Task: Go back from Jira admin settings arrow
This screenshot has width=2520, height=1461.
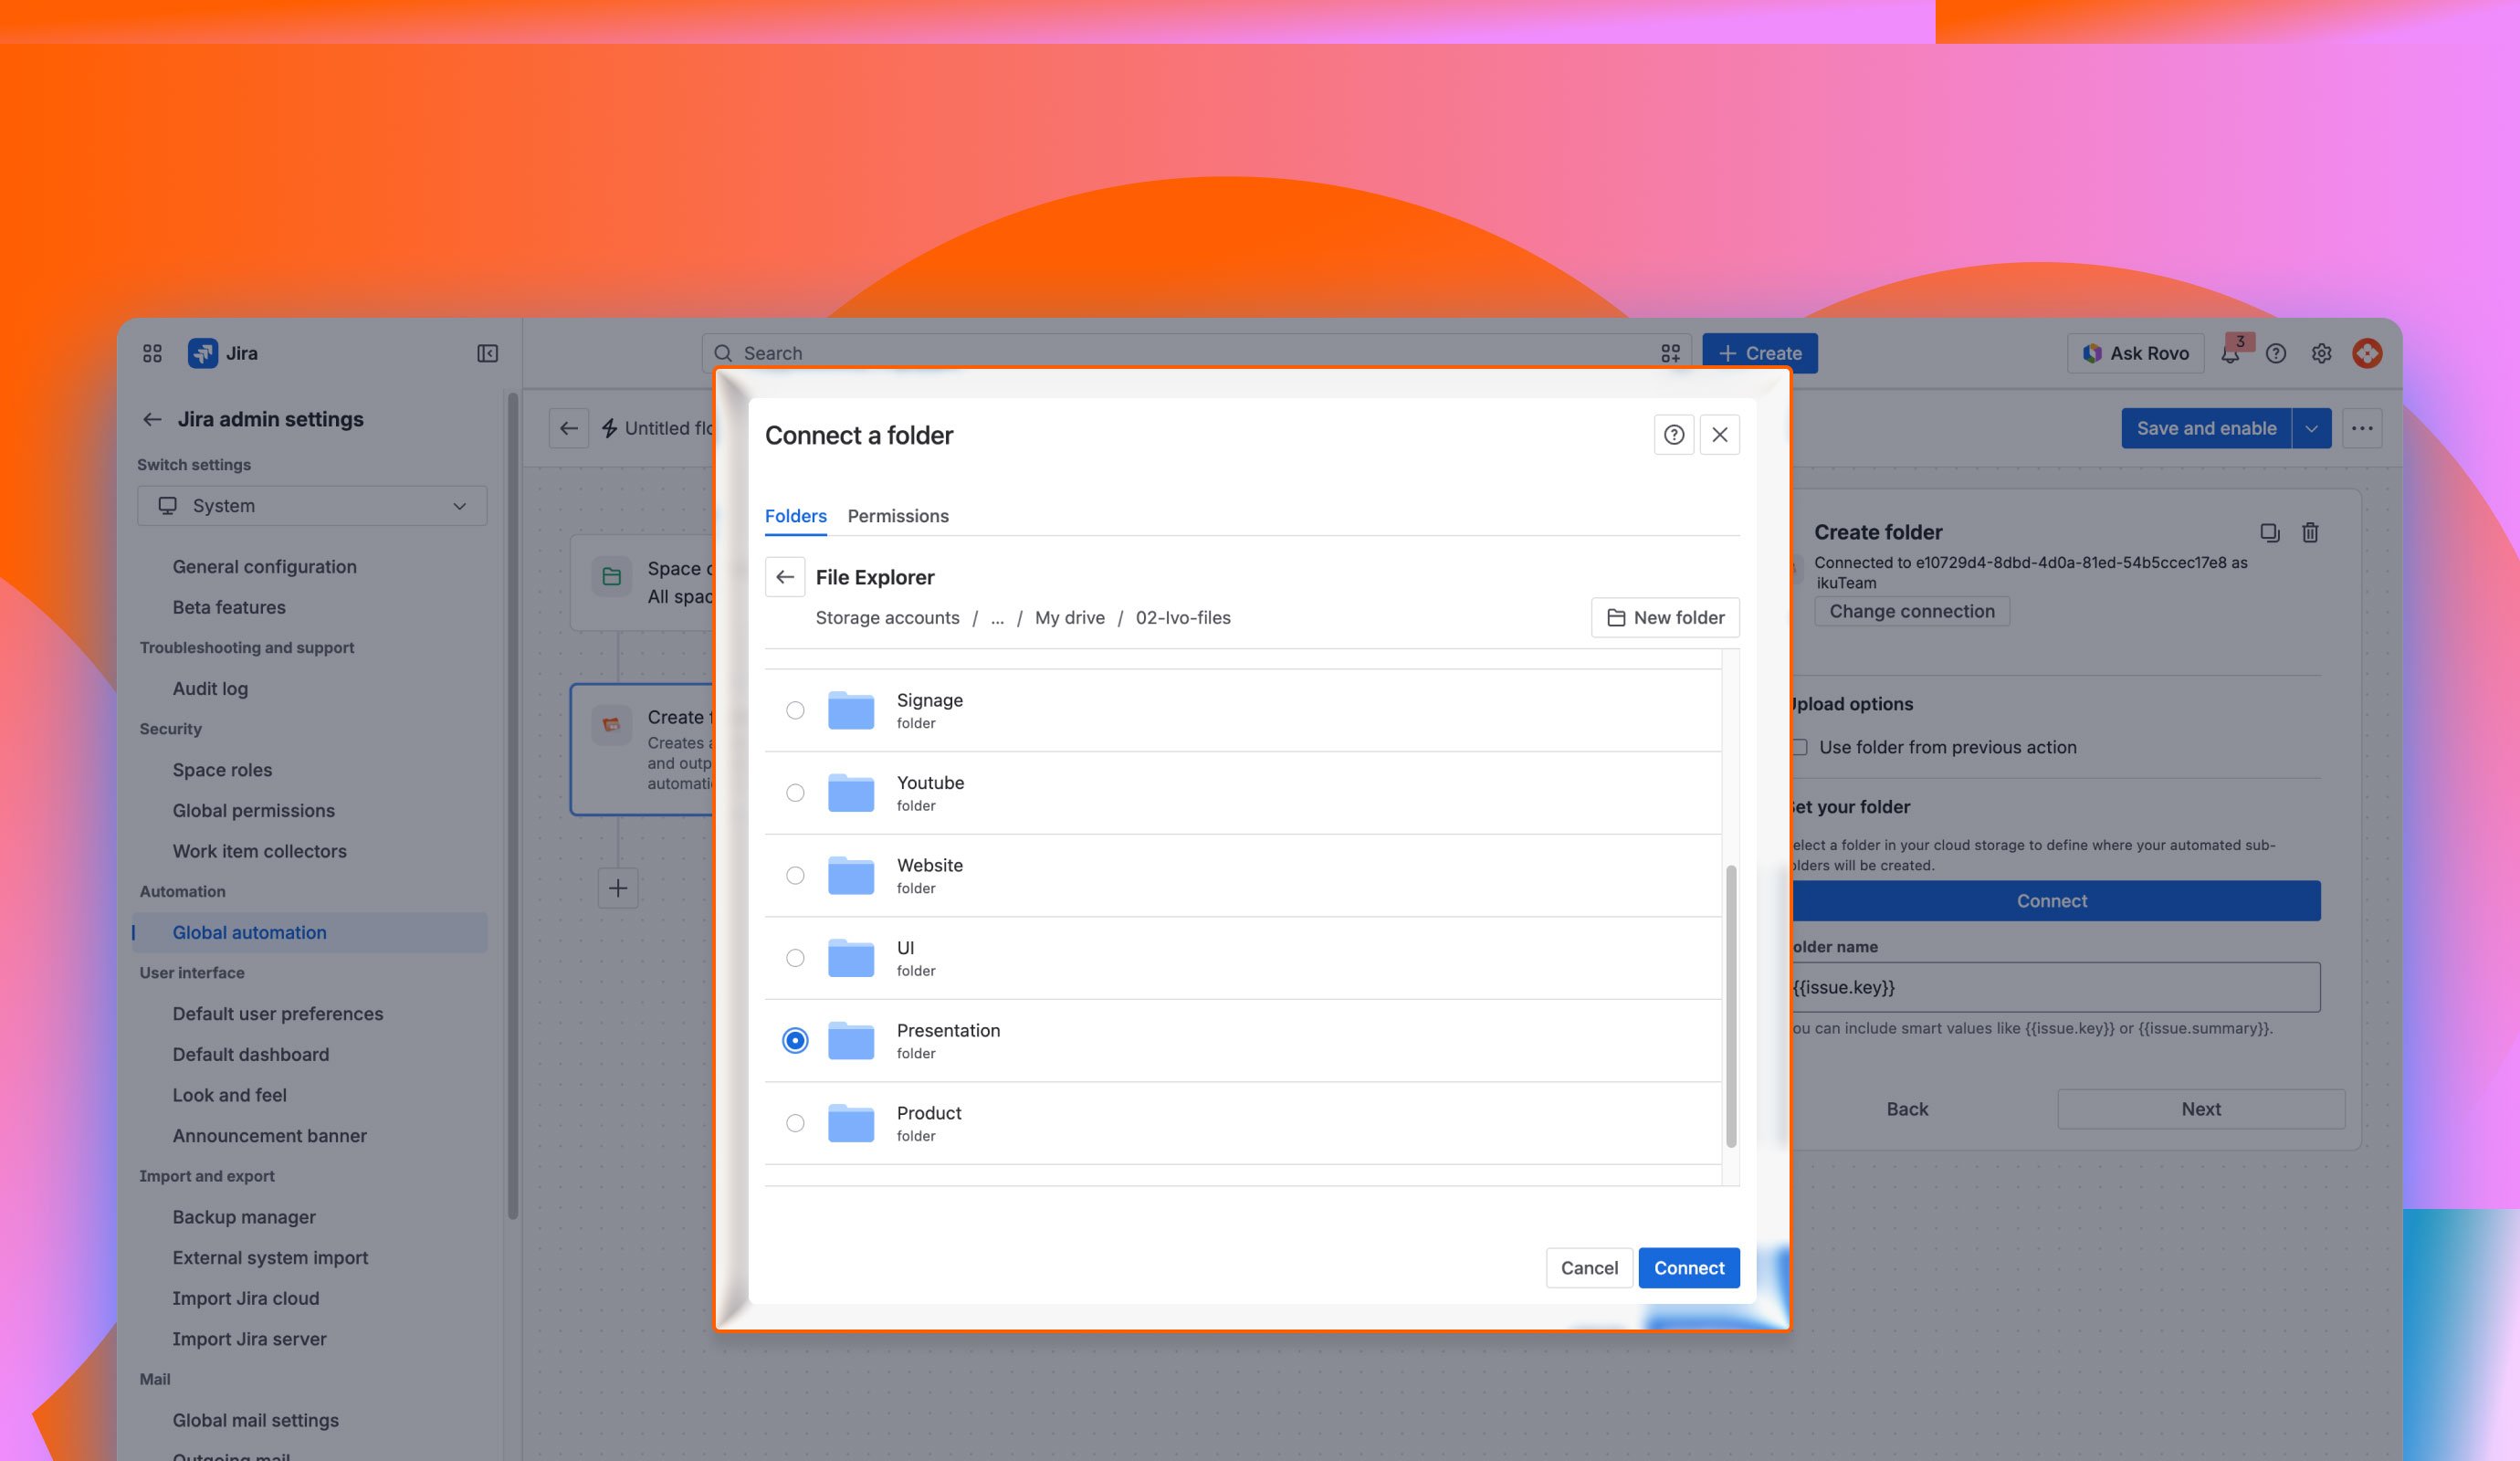Action: pos(152,419)
